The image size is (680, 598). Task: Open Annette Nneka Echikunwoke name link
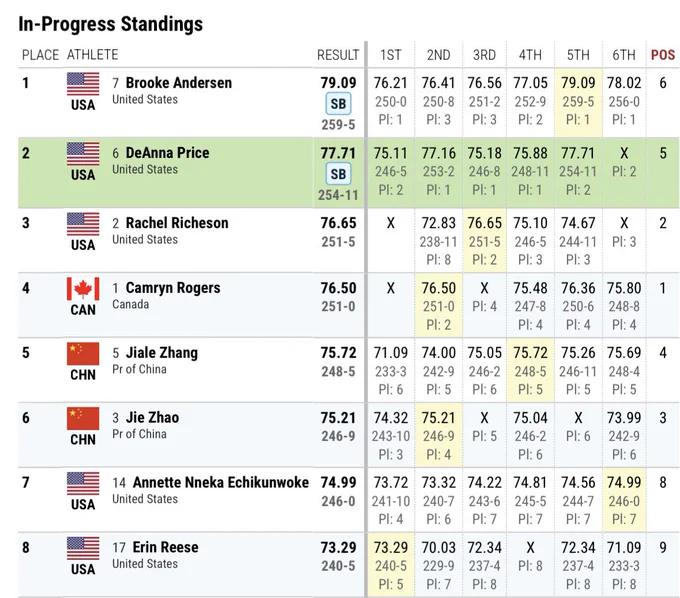tap(221, 482)
